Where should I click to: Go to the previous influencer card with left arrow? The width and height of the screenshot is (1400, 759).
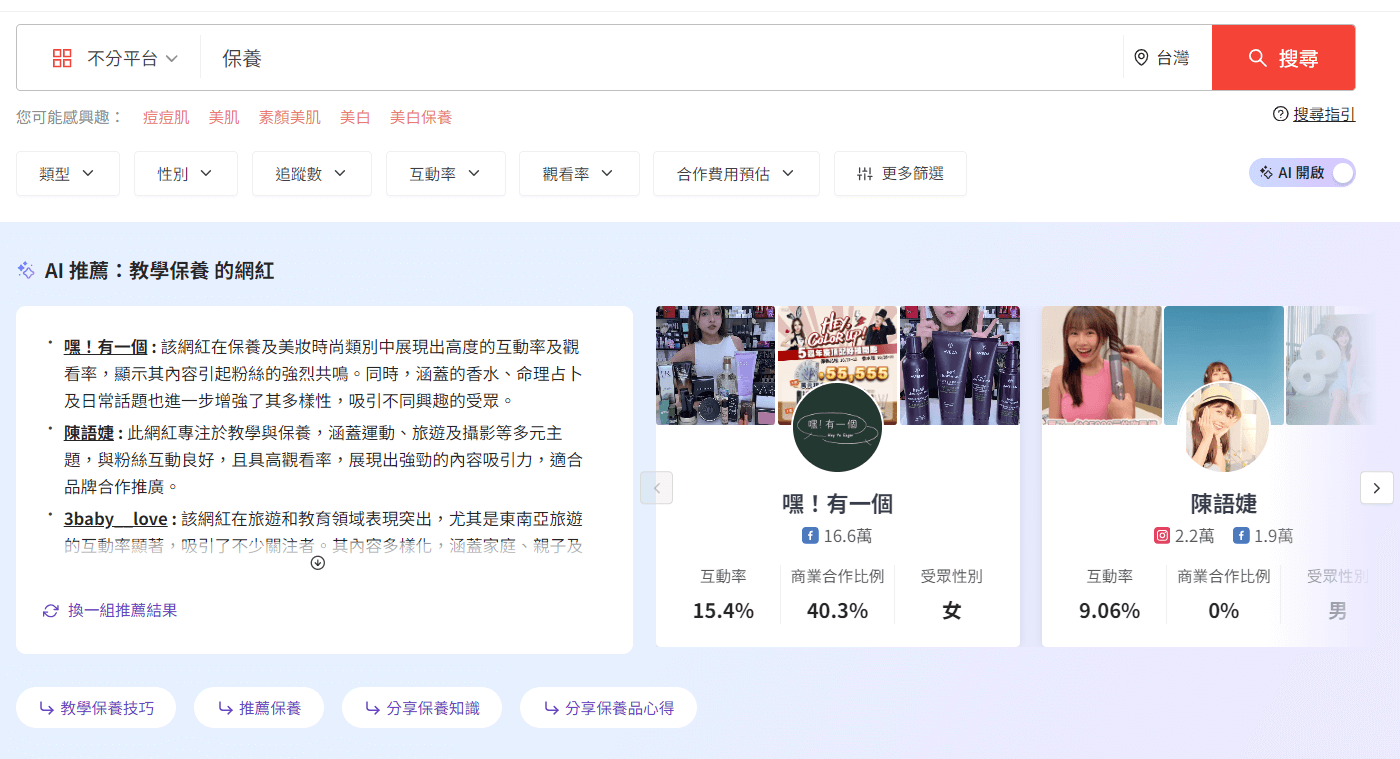click(657, 488)
